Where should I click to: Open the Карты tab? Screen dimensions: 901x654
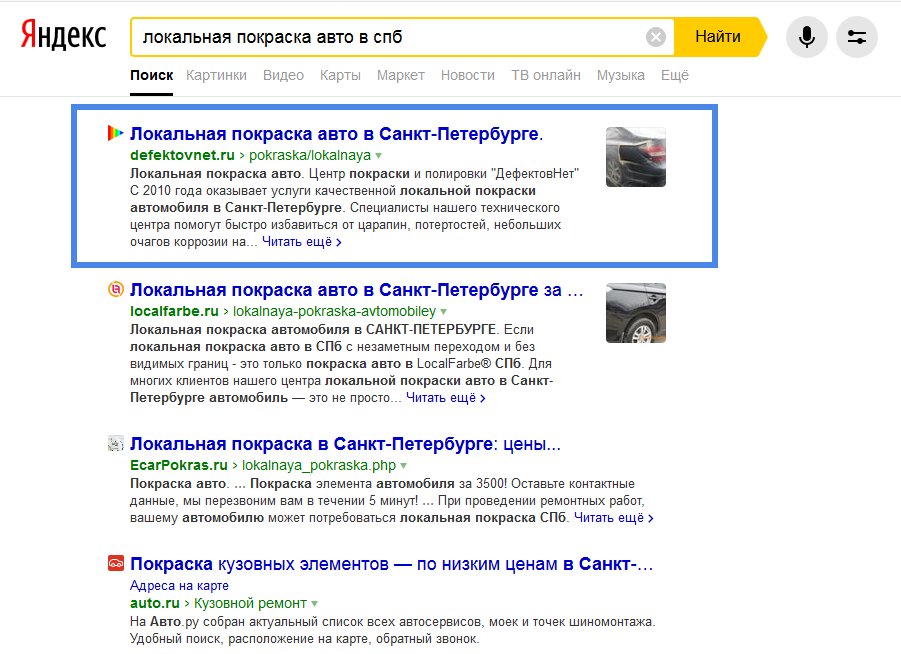pos(340,75)
